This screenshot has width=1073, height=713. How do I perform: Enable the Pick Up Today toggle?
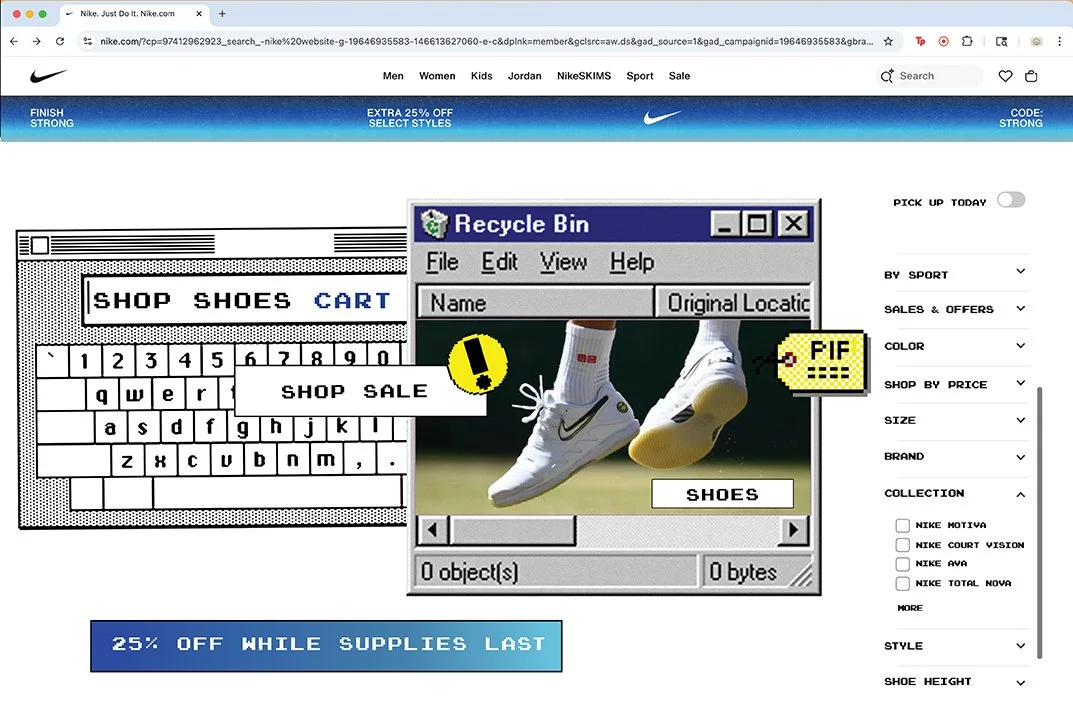(1011, 199)
